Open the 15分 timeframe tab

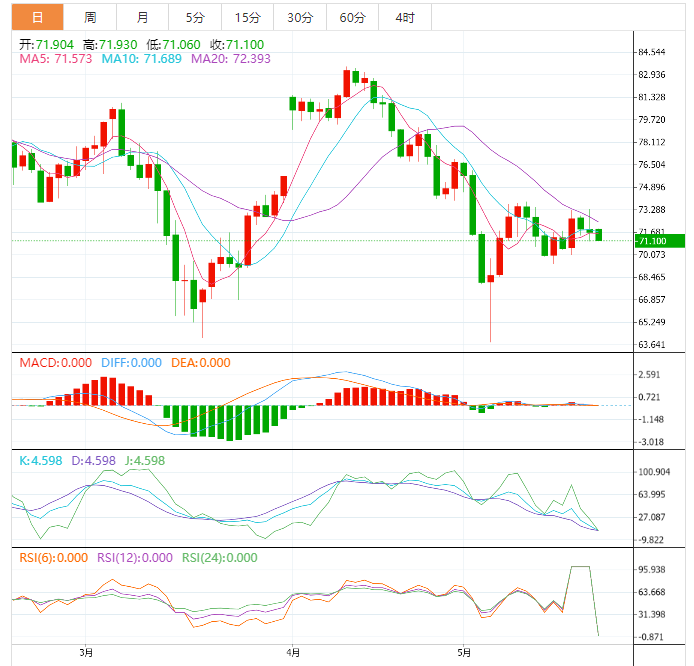247,17
